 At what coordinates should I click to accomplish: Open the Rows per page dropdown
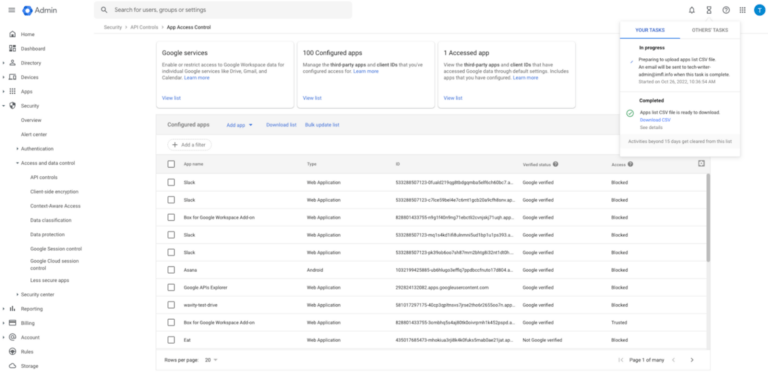point(211,360)
